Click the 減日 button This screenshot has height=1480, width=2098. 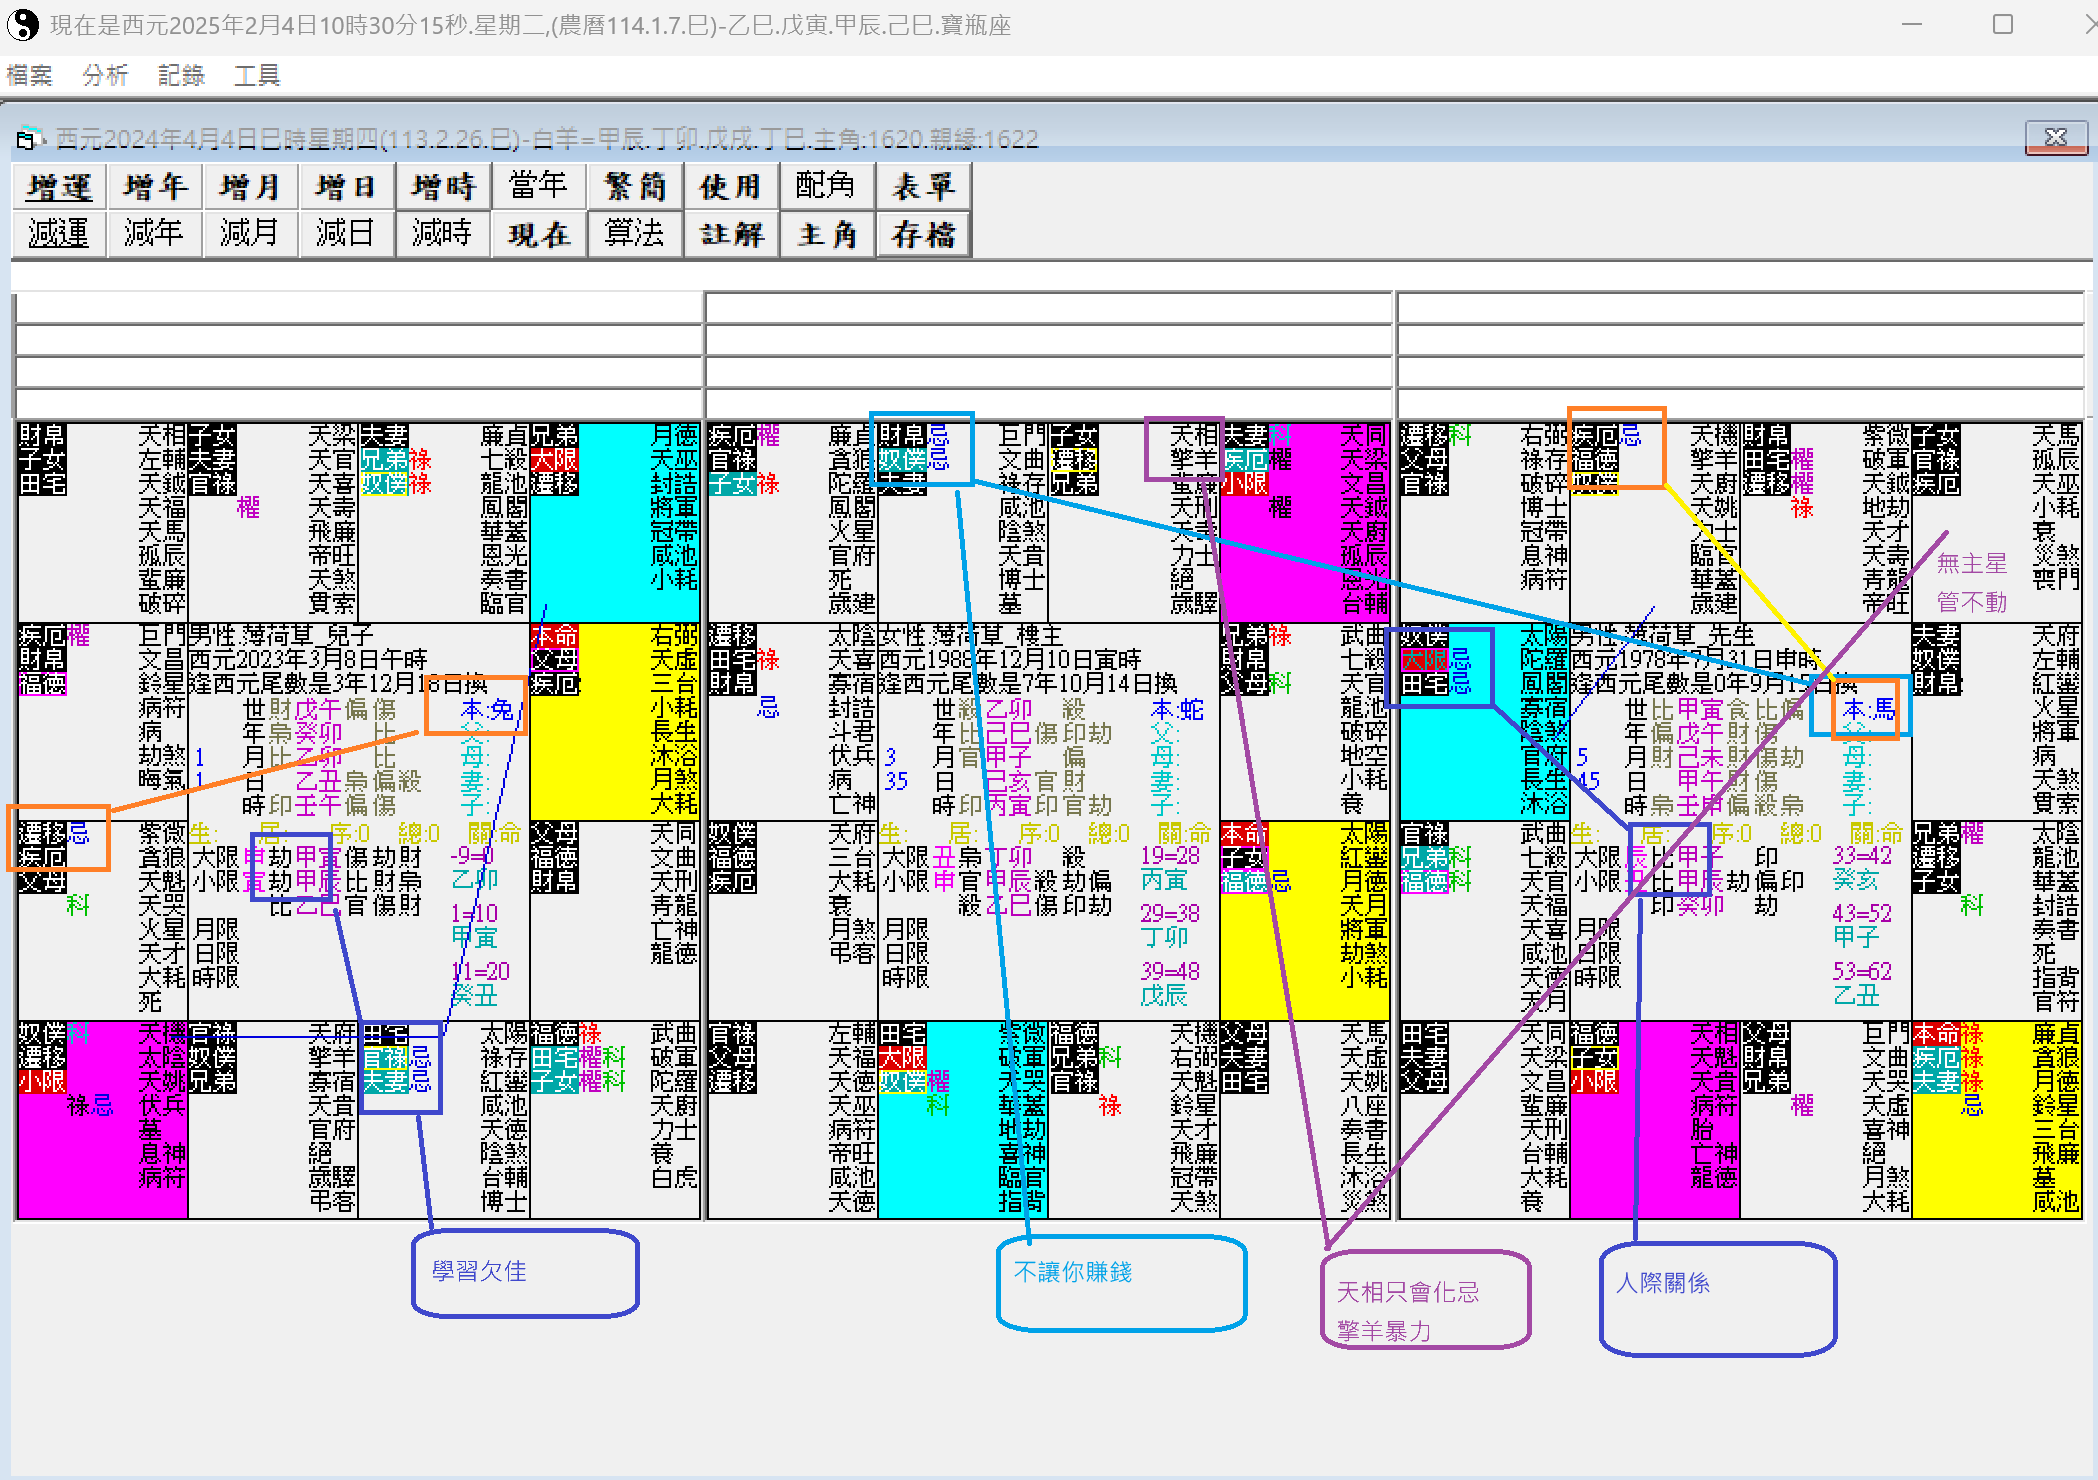click(346, 234)
